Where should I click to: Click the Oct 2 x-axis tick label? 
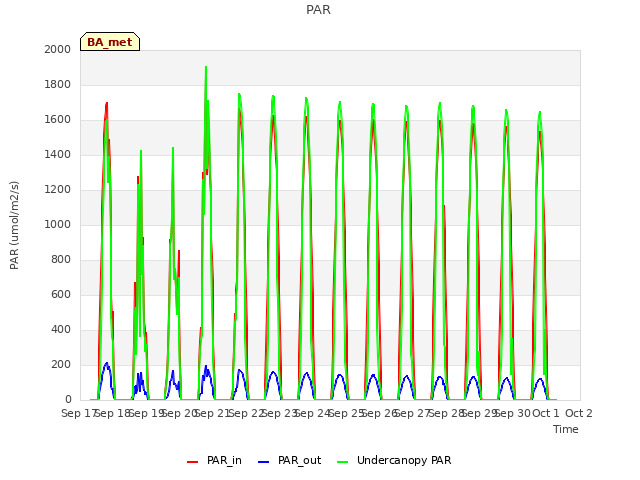pyautogui.click(x=579, y=413)
